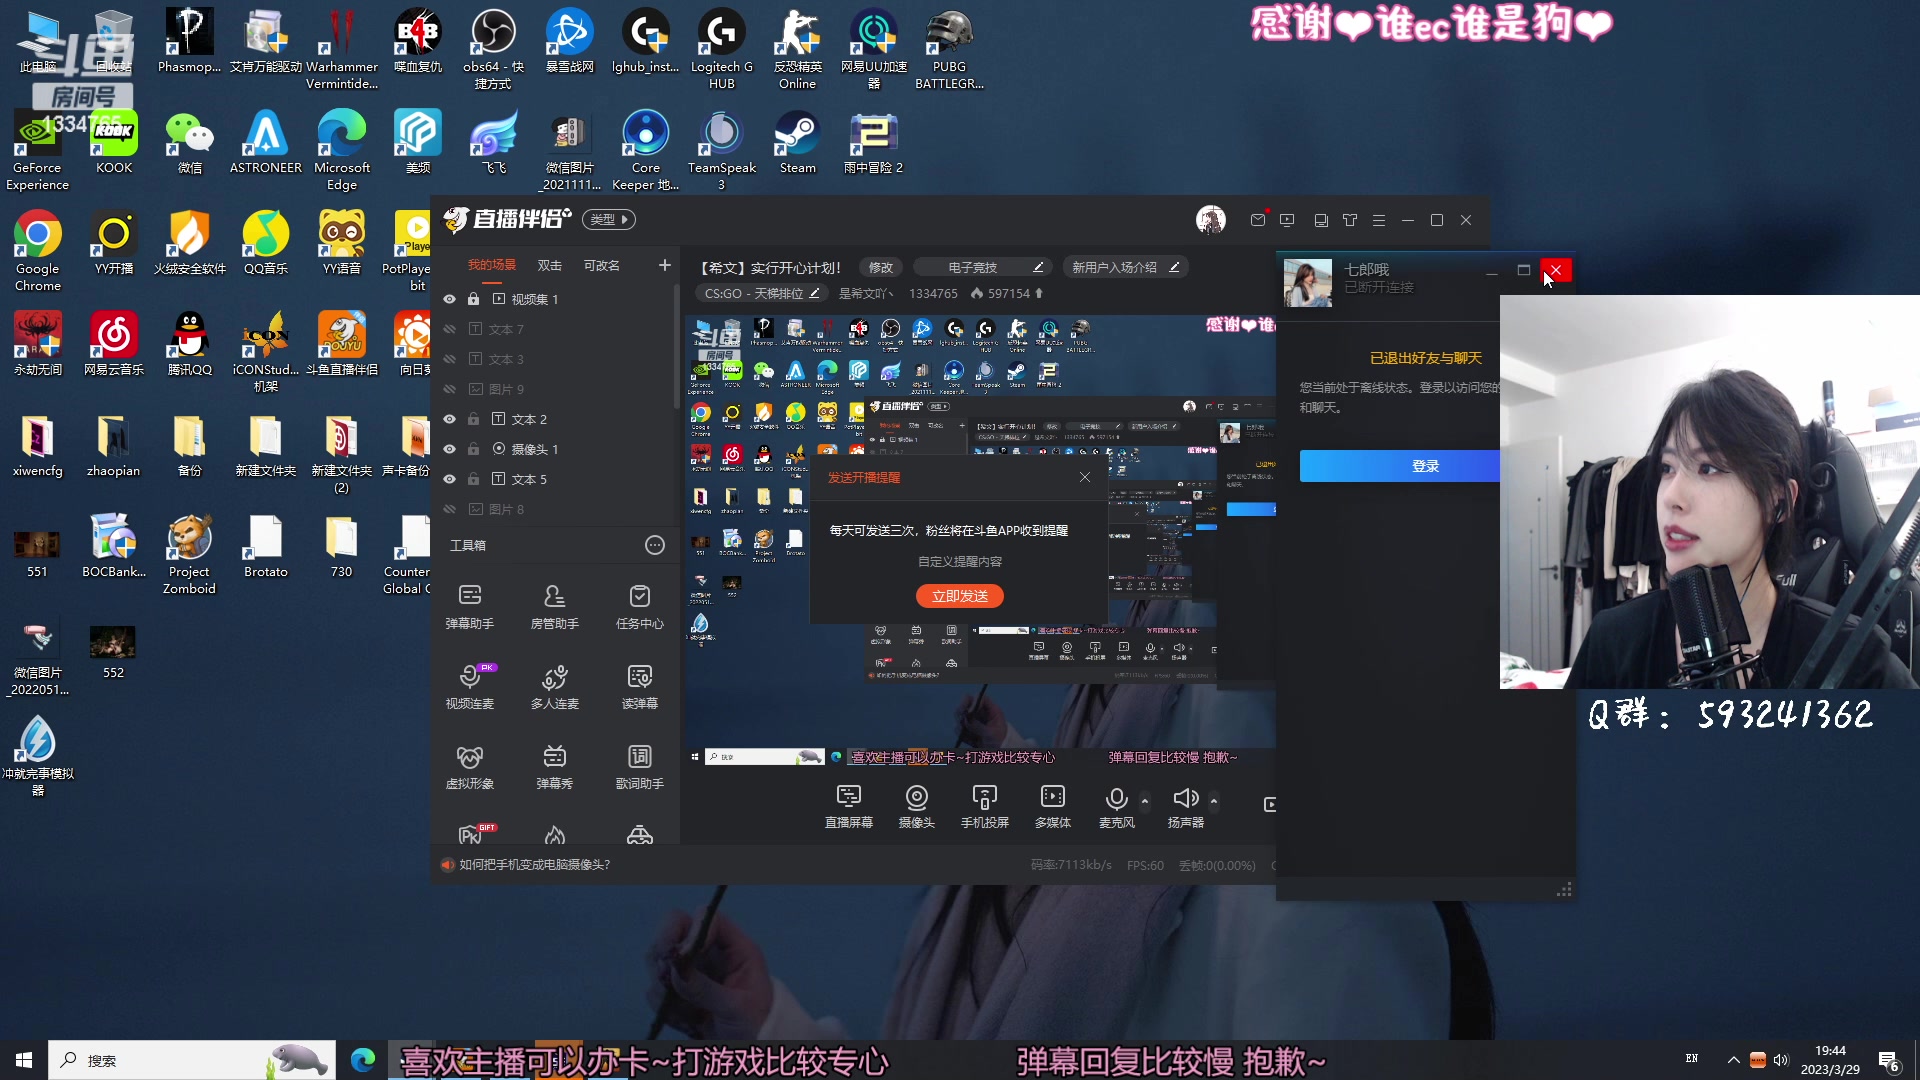Select the 双击 scene tab
Viewport: 1920px width, 1080px height.
(x=549, y=265)
